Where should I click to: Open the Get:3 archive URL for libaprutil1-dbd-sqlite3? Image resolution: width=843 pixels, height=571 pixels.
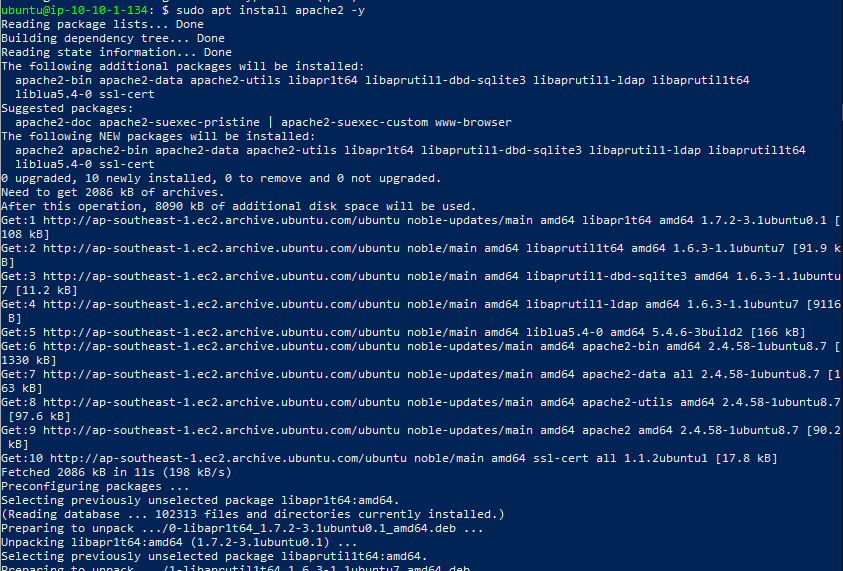[x=221, y=276]
